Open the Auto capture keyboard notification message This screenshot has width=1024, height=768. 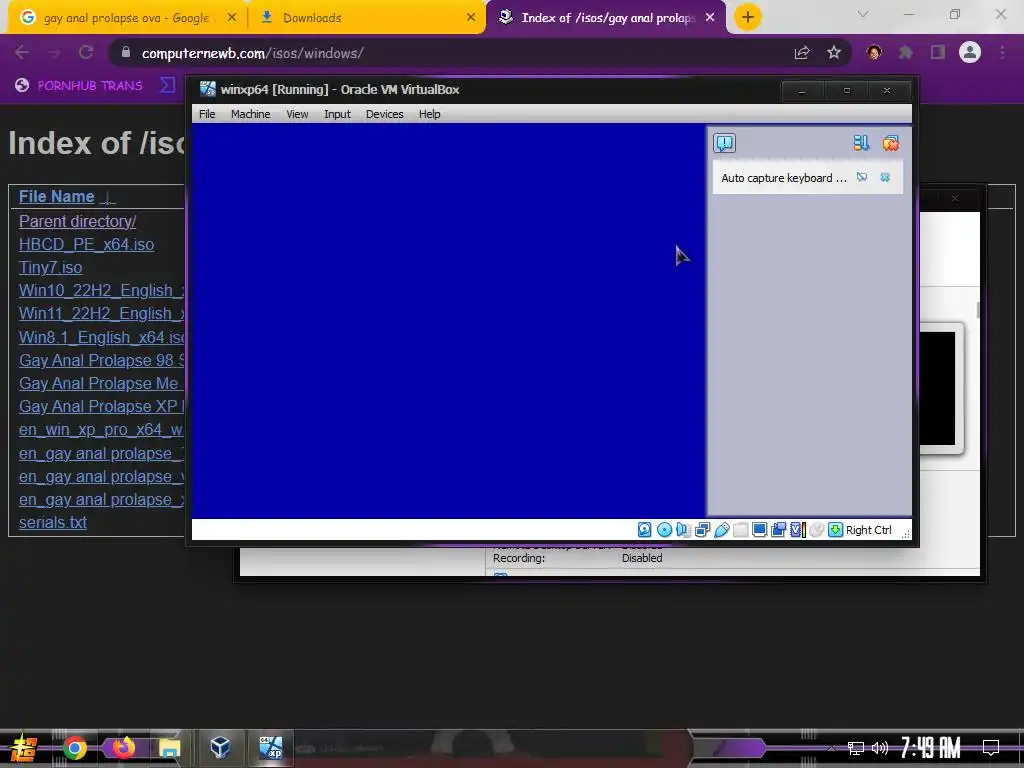tap(784, 178)
